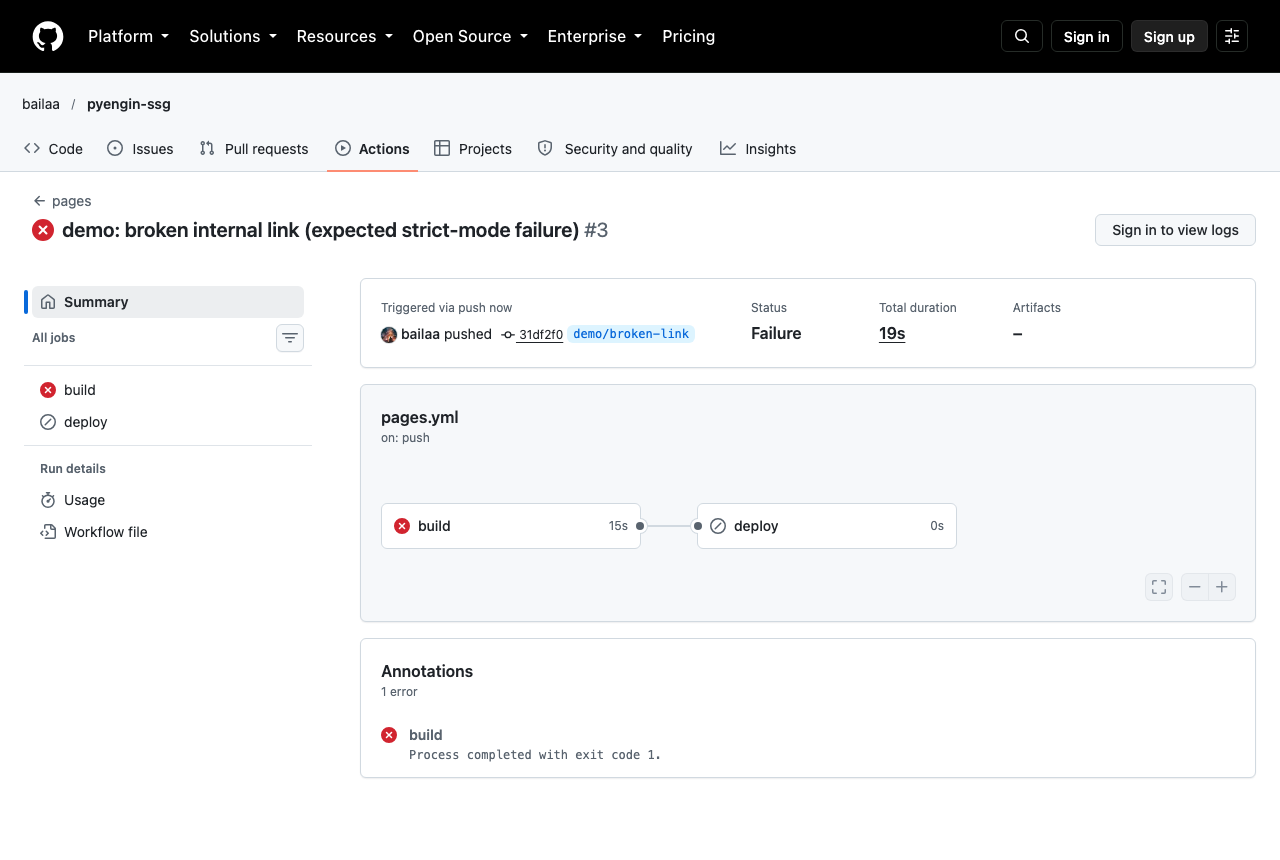Click the fullscreen workflow graph icon
Screen dimensions: 1280x860
[1159, 587]
